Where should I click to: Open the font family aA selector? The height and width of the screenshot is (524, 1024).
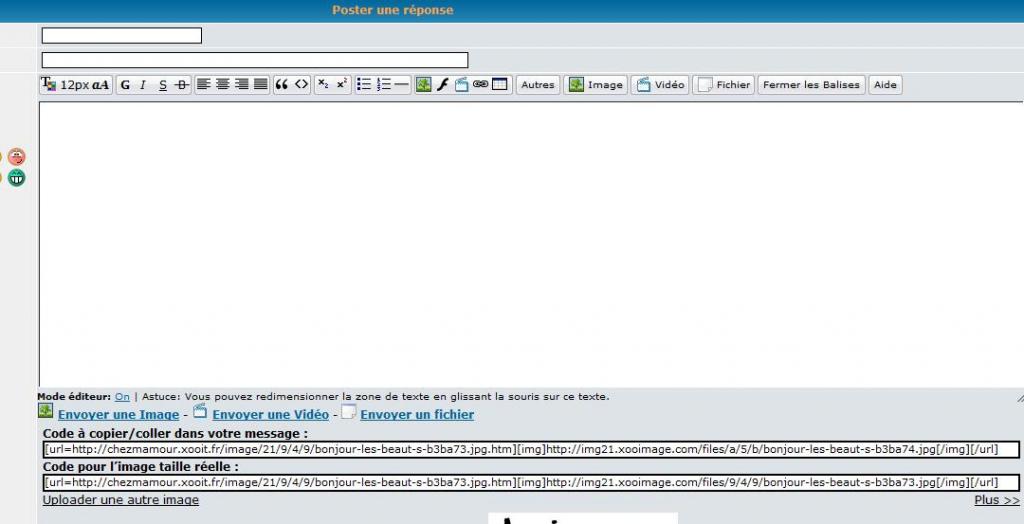click(101, 85)
